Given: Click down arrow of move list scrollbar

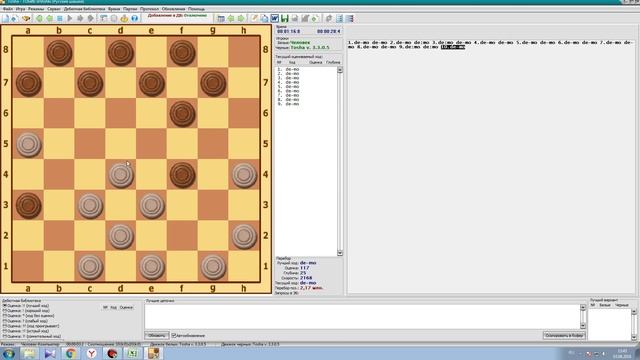Looking at the screenshot, I should tap(340, 253).
